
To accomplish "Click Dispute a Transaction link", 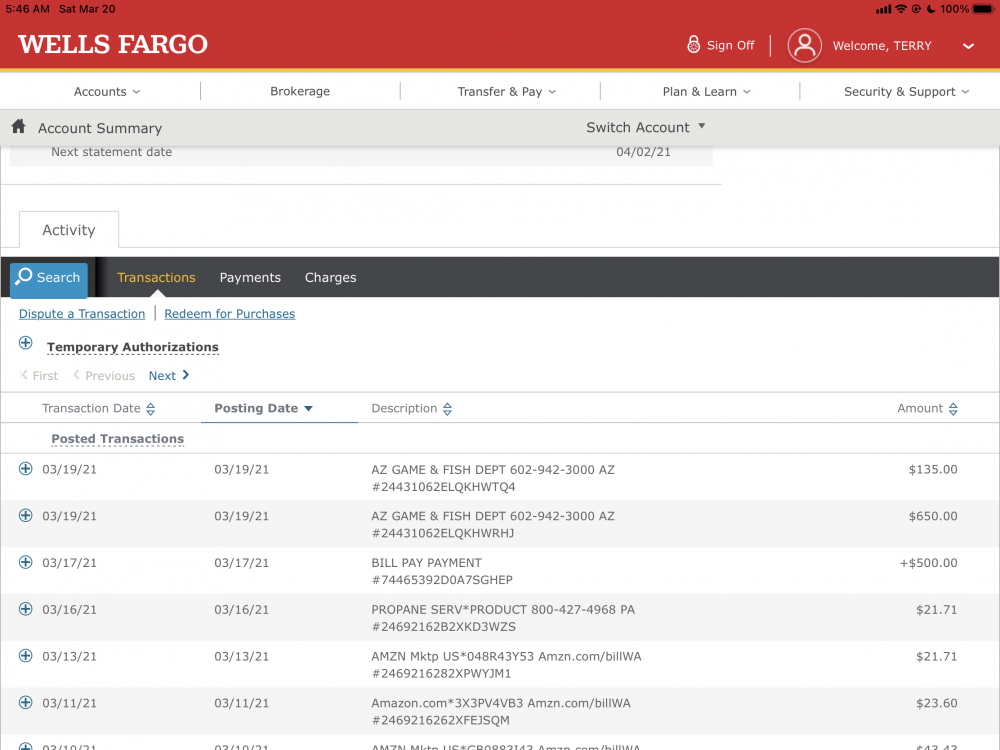I will 82,314.
